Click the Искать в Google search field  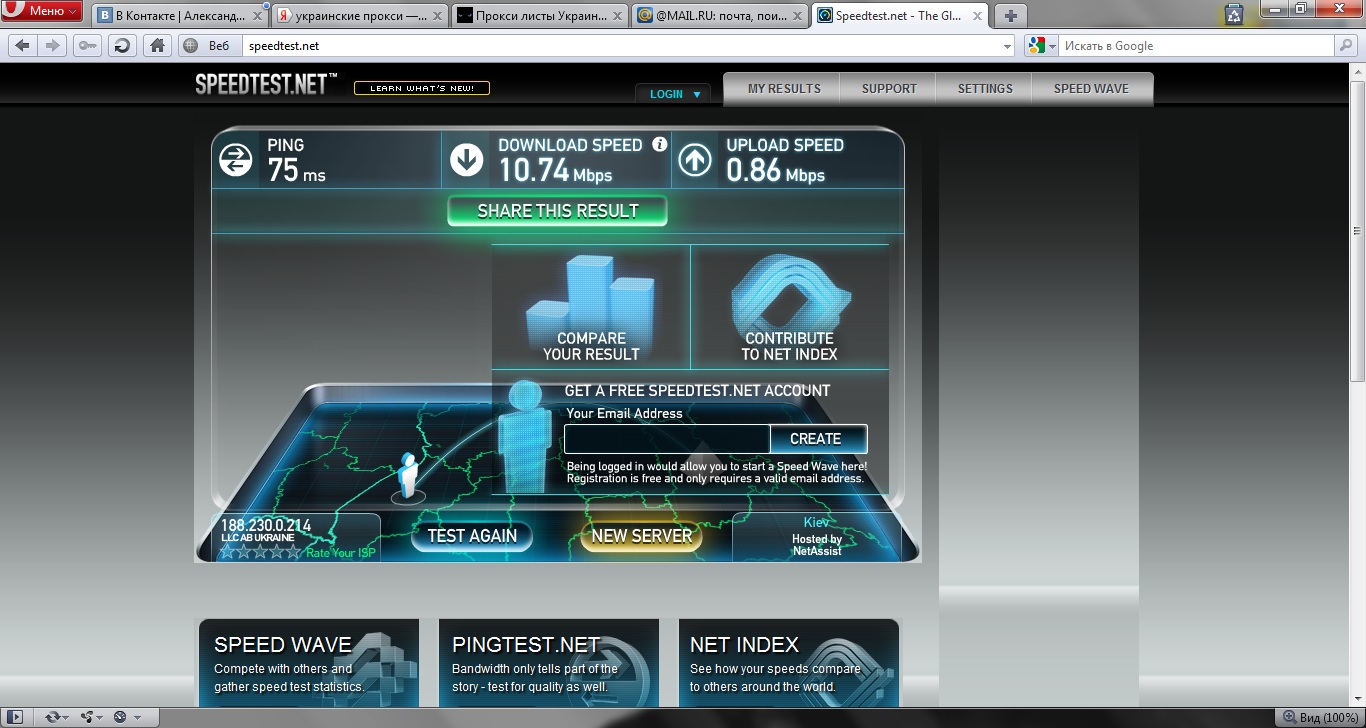click(x=1198, y=46)
